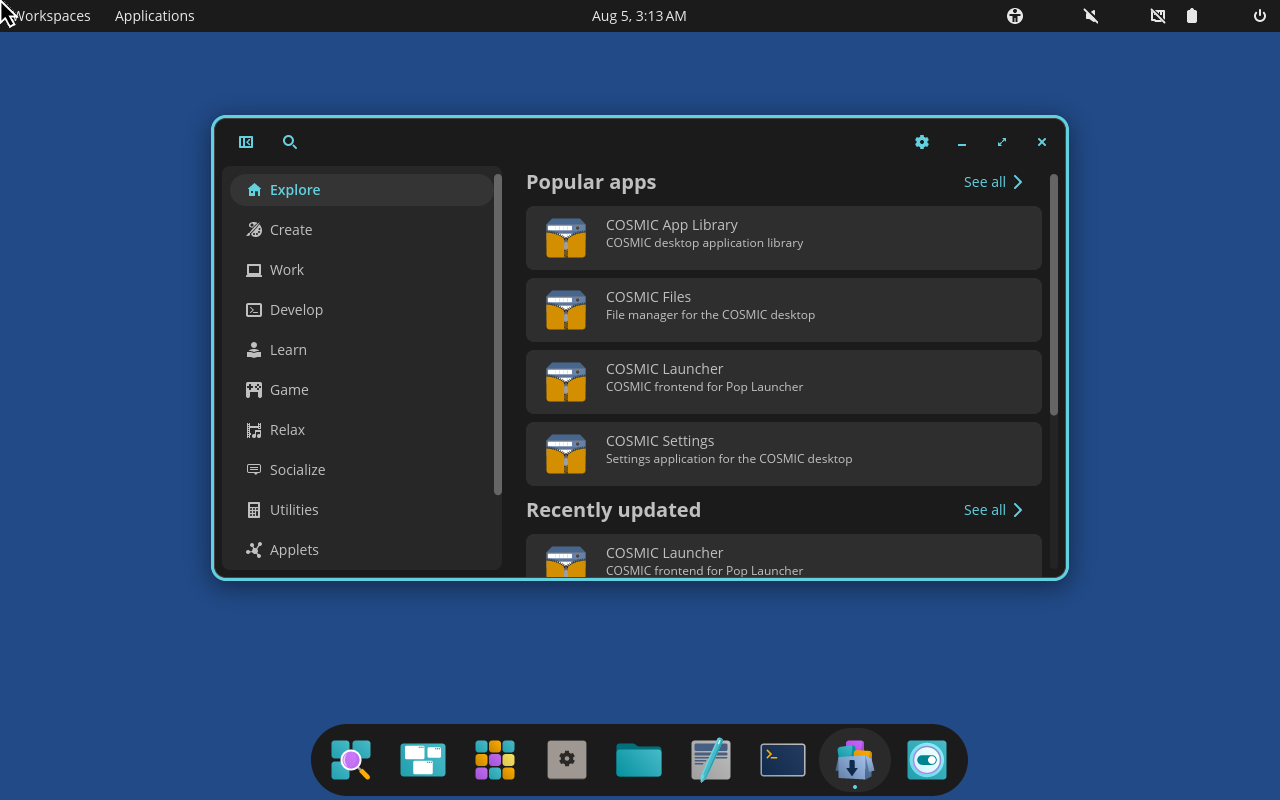Open the COSMIC Files app entry
The height and width of the screenshot is (800, 1280).
click(784, 310)
